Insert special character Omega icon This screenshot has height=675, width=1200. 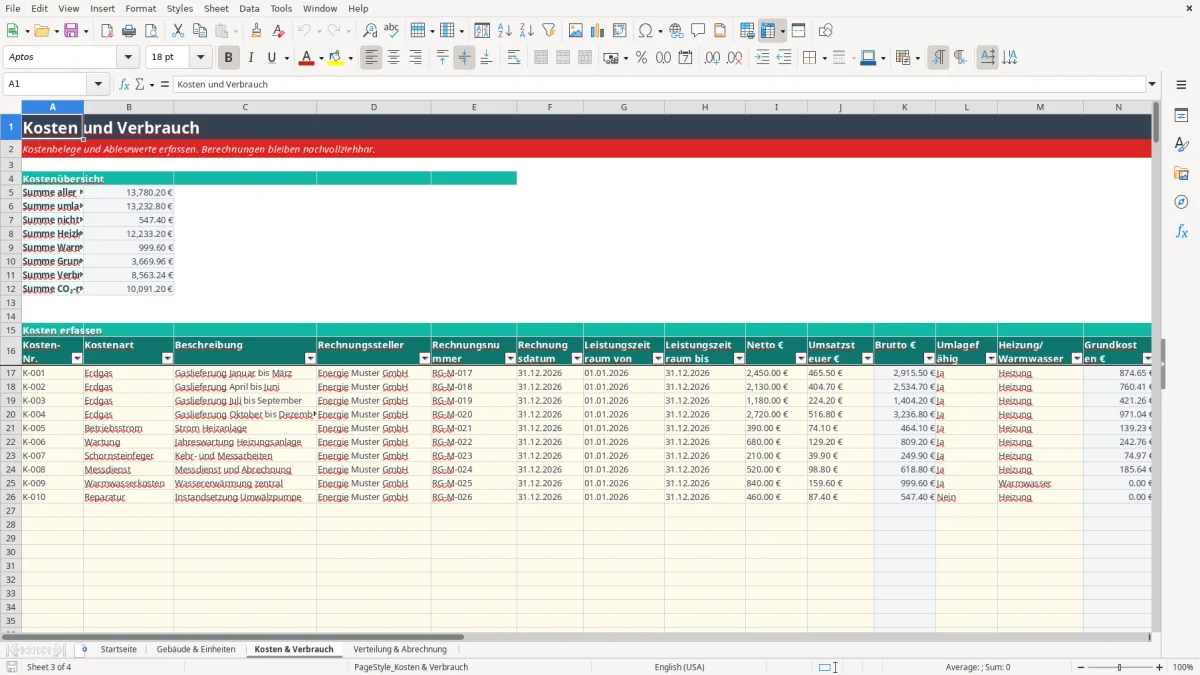(645, 31)
